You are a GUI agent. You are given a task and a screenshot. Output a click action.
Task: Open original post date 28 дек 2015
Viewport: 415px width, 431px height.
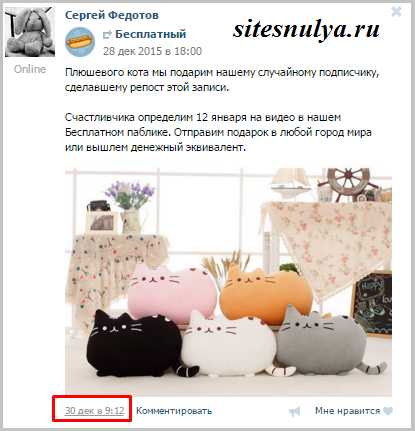(x=152, y=51)
